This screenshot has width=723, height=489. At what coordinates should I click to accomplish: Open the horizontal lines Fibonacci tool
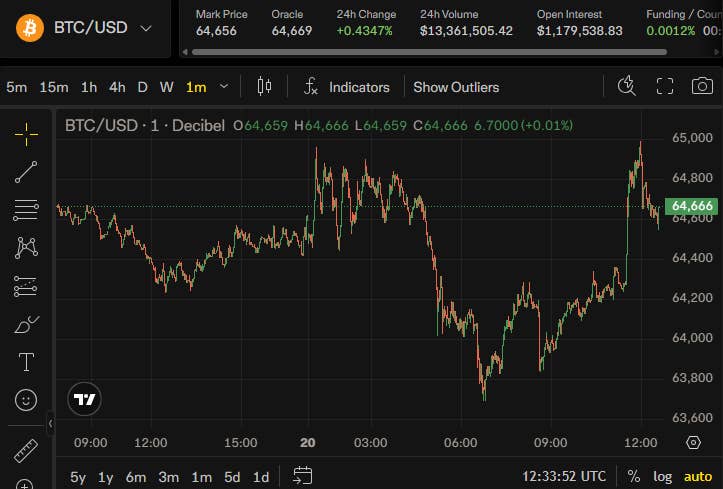(26, 210)
